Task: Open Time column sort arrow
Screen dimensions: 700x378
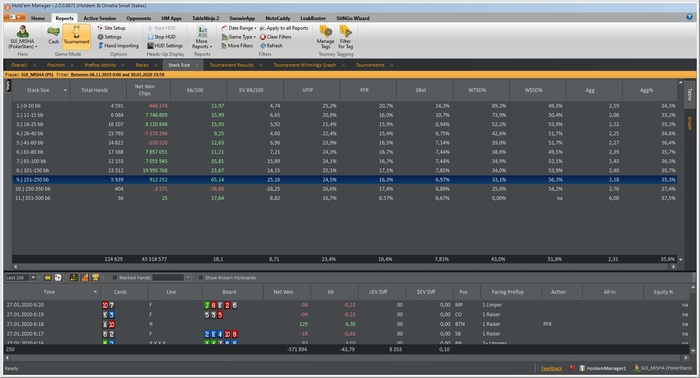Action: point(95,292)
